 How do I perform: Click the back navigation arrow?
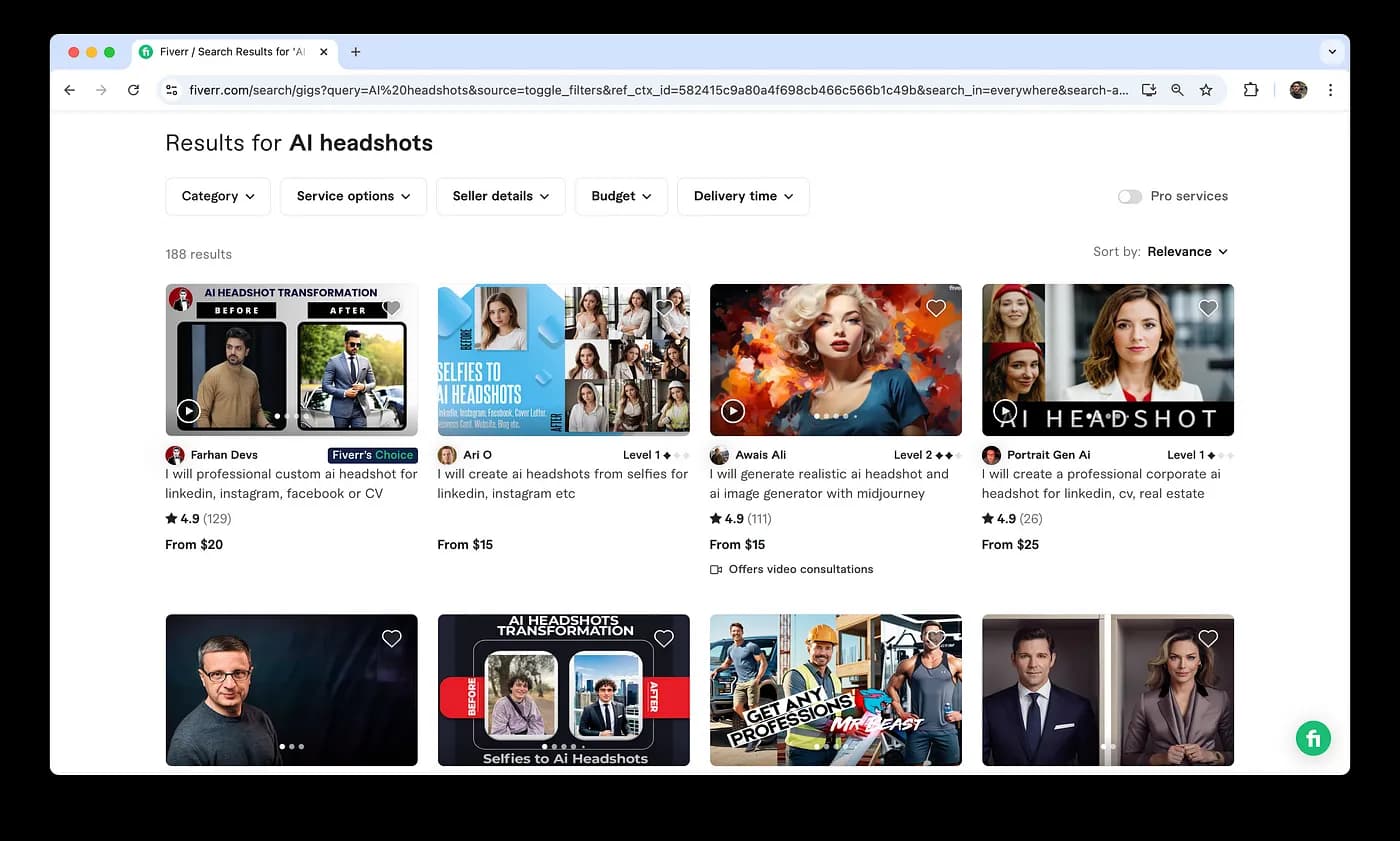tap(69, 90)
